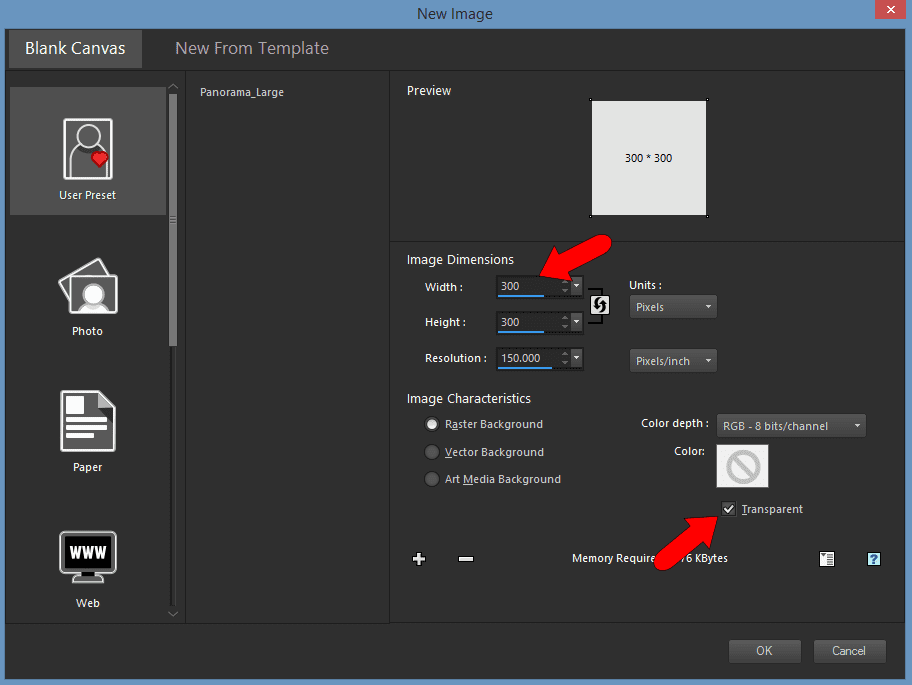This screenshot has width=912, height=685.
Task: Confirm settings with the OK button
Action: (764, 650)
